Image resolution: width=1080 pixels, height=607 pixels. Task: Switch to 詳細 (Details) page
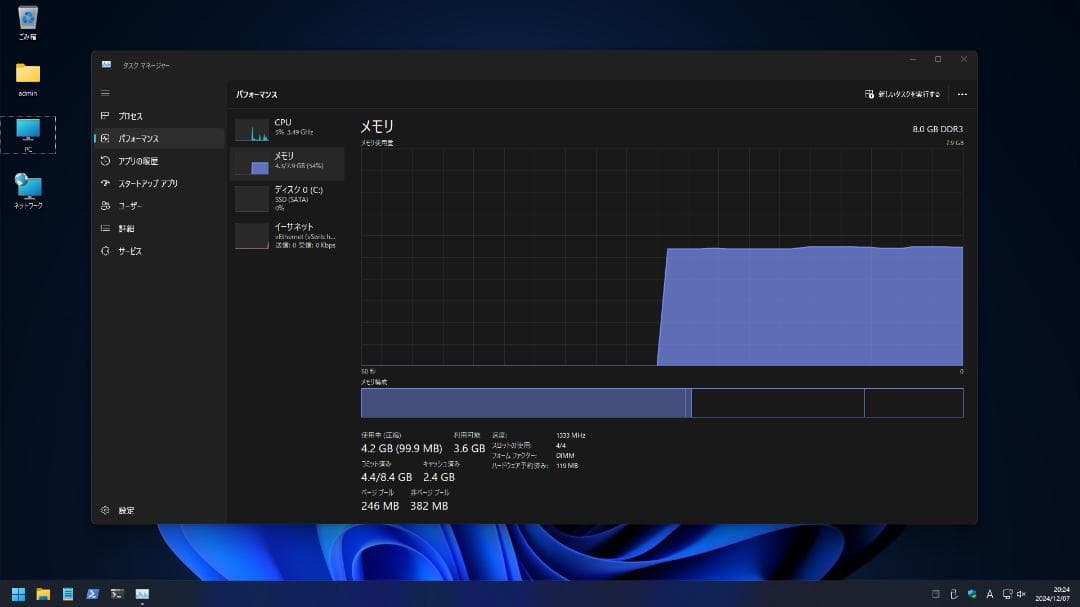point(126,229)
